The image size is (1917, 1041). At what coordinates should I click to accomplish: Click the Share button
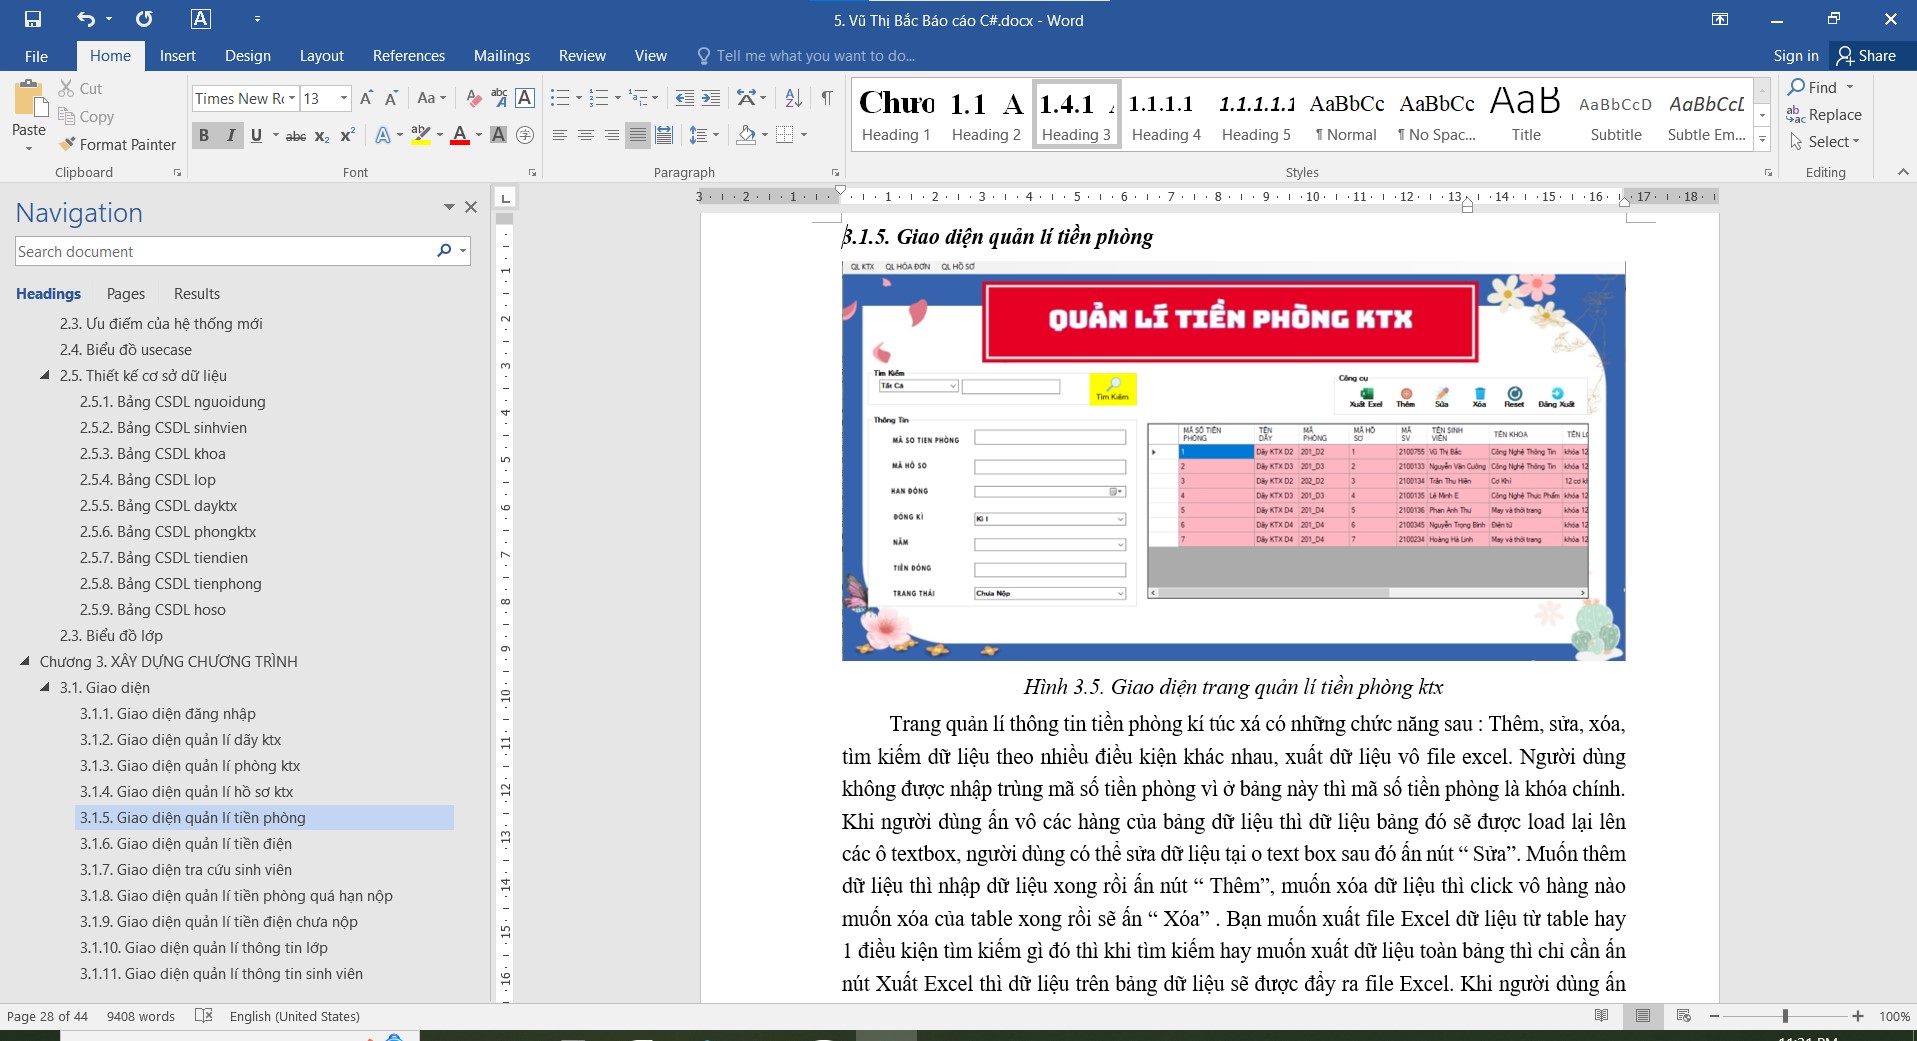click(1867, 56)
